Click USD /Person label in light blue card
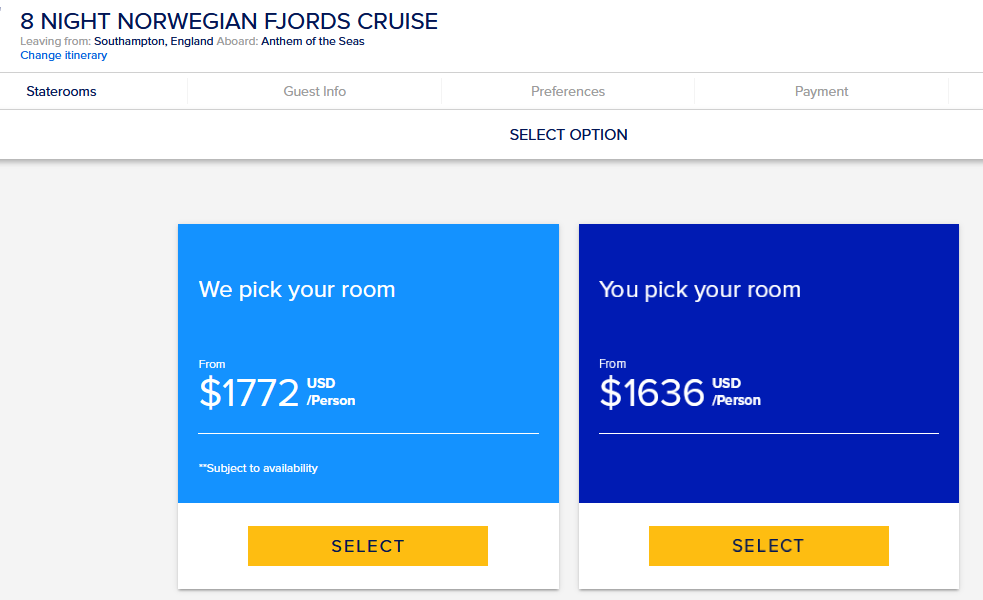This screenshot has width=983, height=600. [330, 392]
